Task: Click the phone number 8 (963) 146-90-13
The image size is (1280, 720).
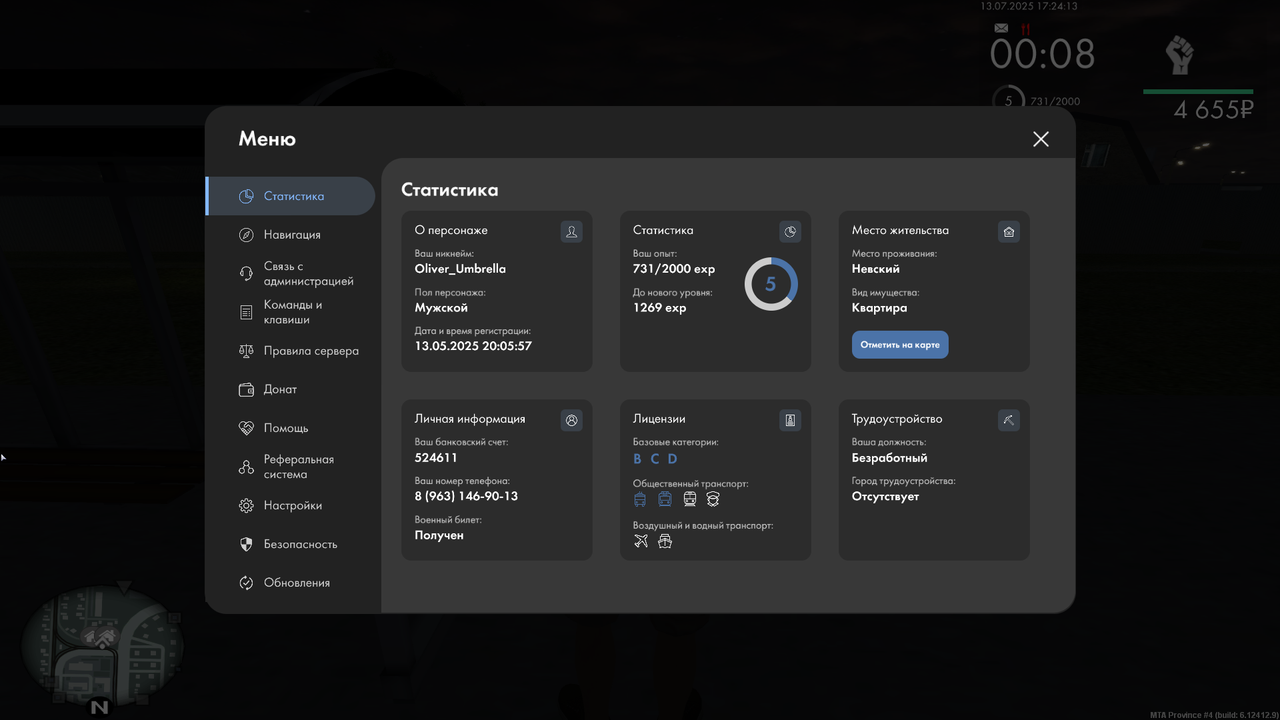Action: click(x=466, y=496)
